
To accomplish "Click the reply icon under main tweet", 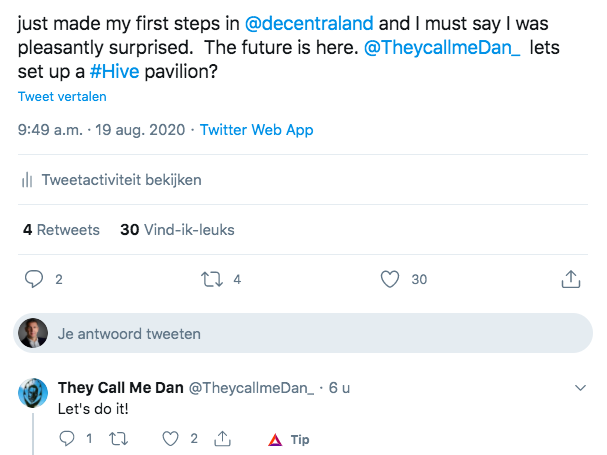I will click(35, 279).
